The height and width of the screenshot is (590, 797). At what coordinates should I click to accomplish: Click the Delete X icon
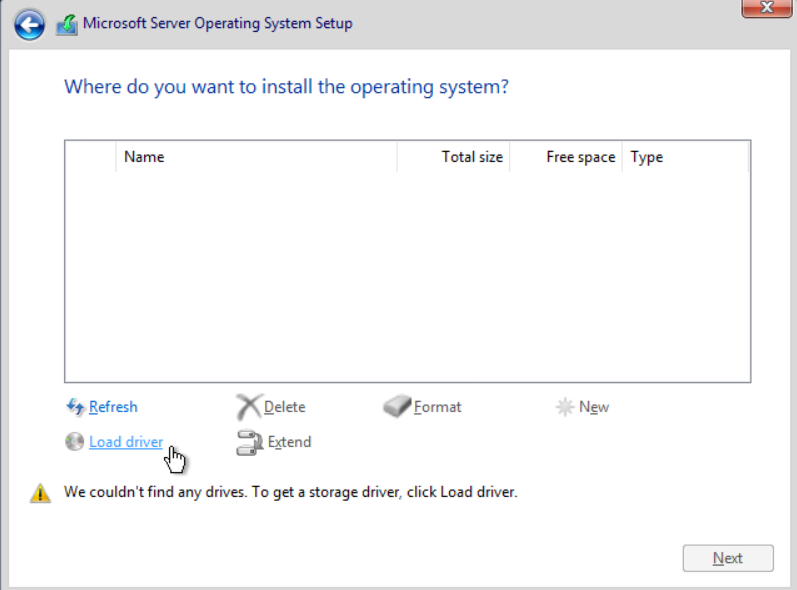point(248,407)
